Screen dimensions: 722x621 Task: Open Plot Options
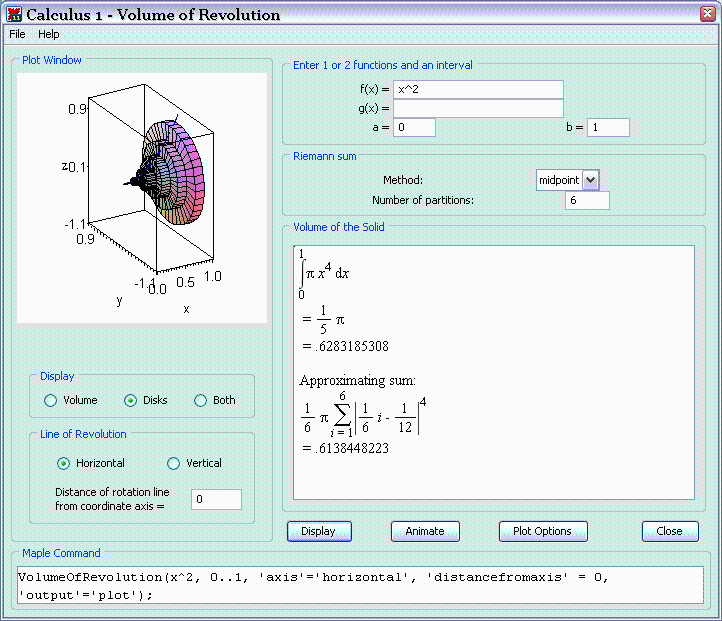pyautogui.click(x=542, y=531)
